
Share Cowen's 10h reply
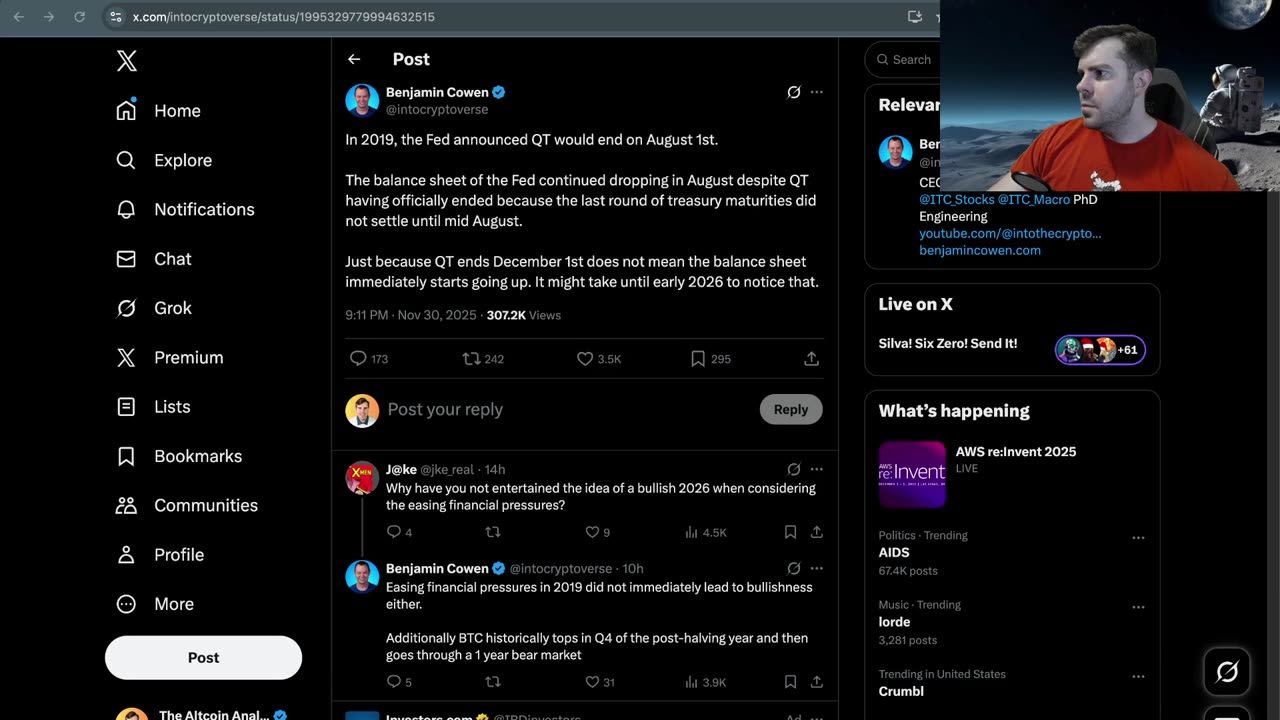coord(817,682)
